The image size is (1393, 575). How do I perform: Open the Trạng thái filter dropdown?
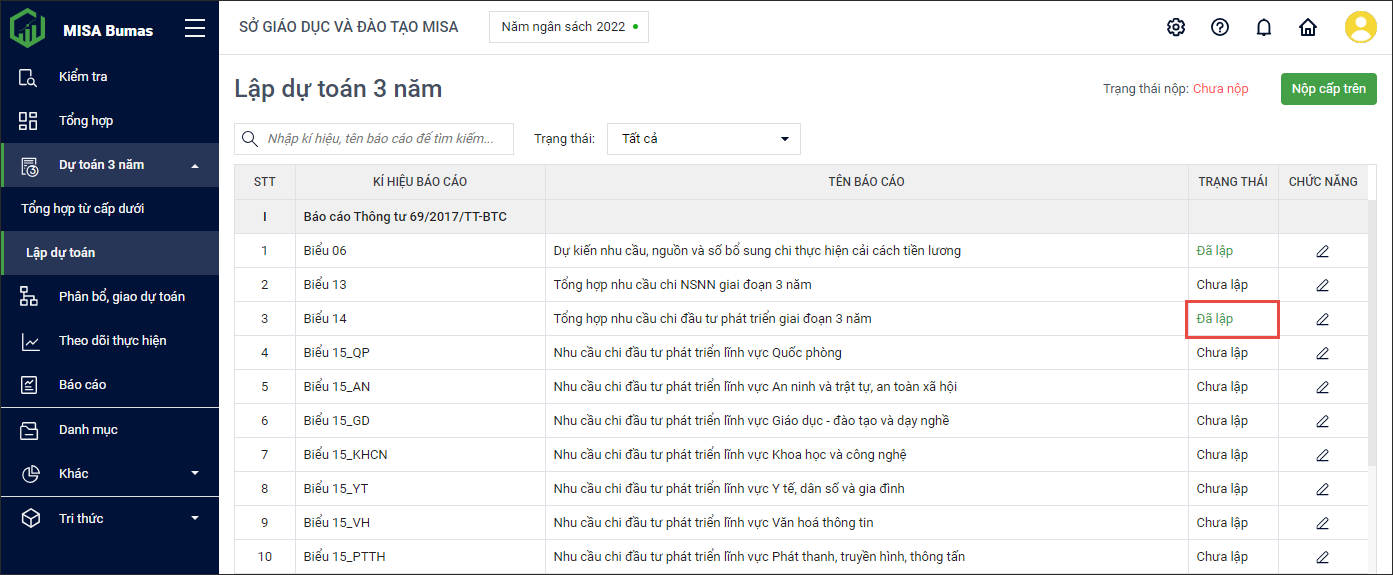pyautogui.click(x=703, y=139)
